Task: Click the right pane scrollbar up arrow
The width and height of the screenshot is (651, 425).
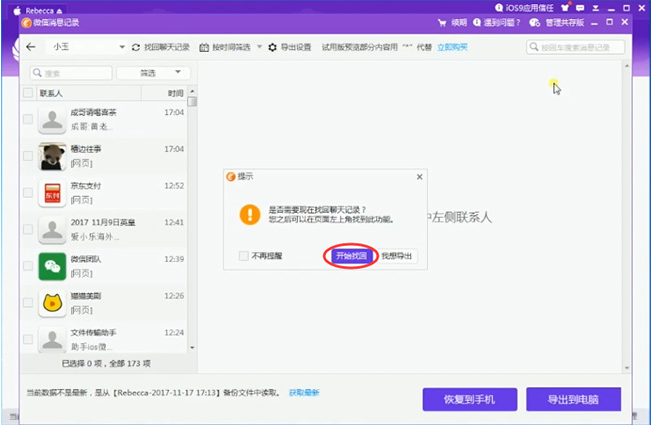Action: tap(627, 66)
